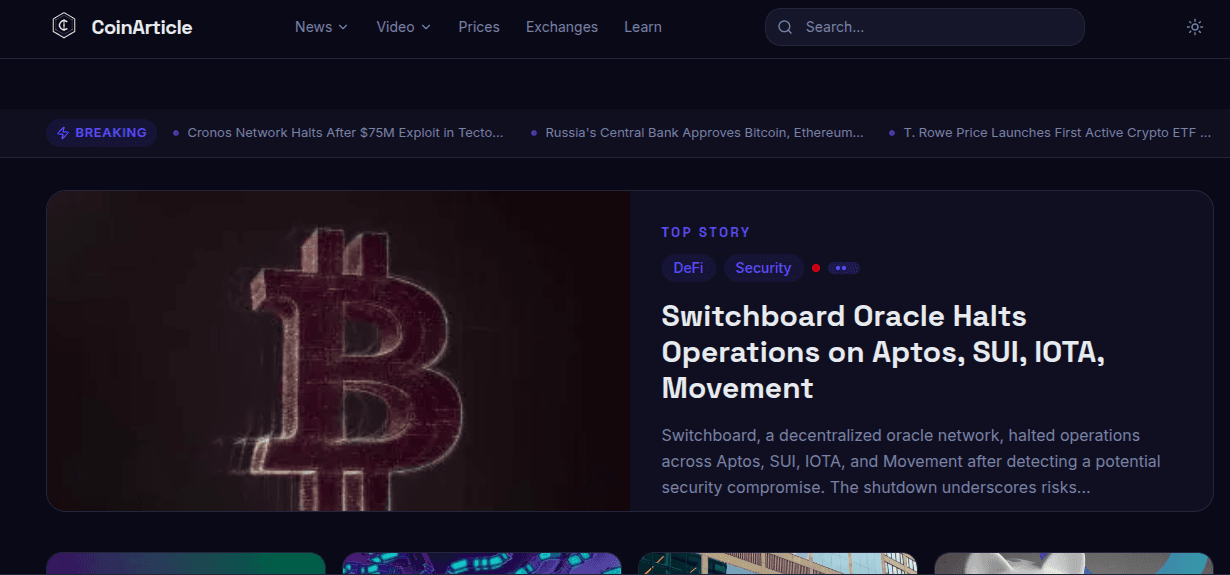Open the Cronos Network $75M exploit headline

coord(346,133)
